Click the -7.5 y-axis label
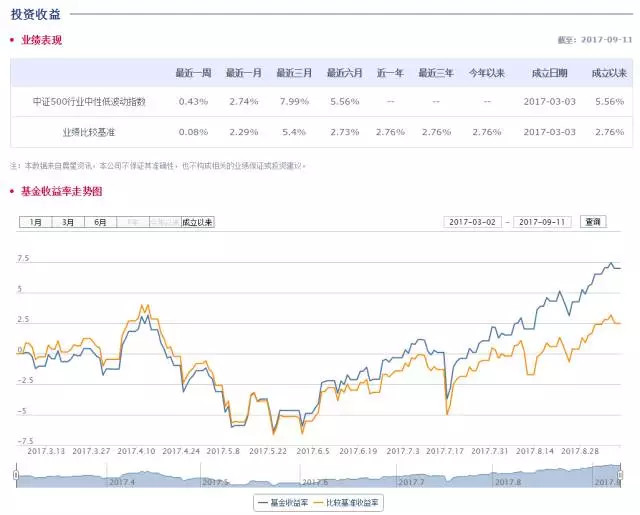 (25, 441)
